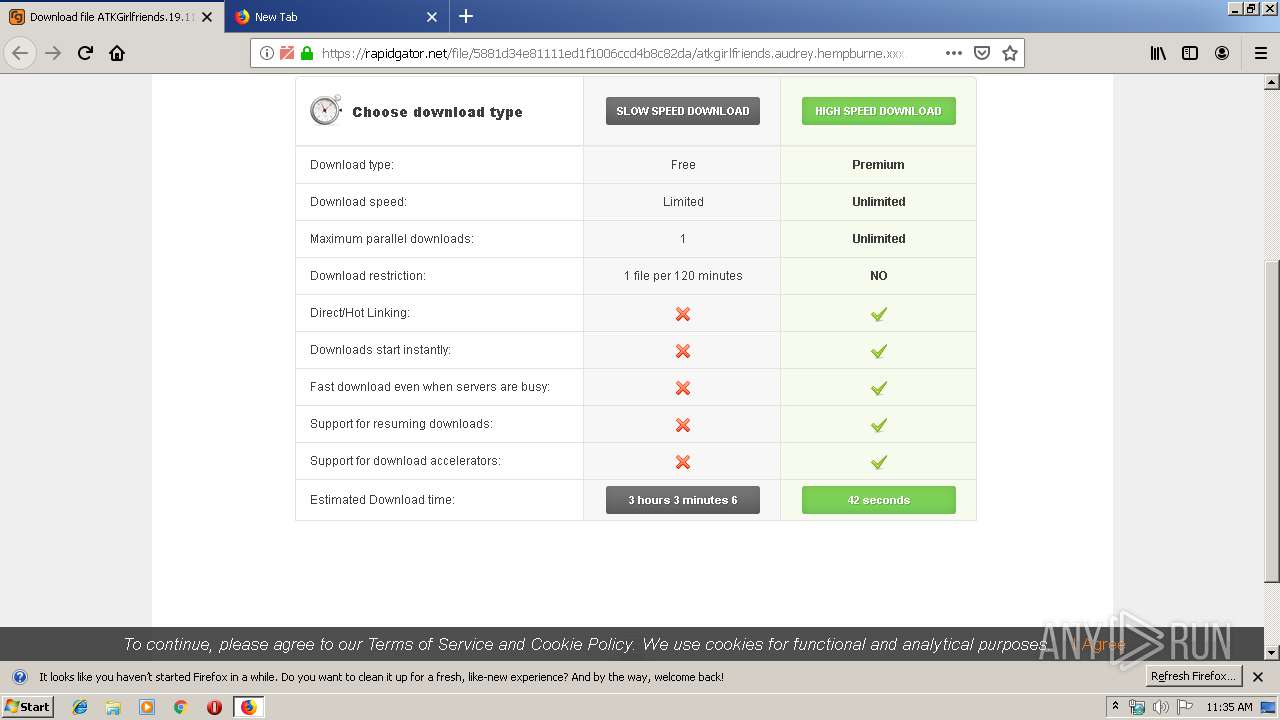
Task: Save page to Pocket
Action: pos(982,53)
